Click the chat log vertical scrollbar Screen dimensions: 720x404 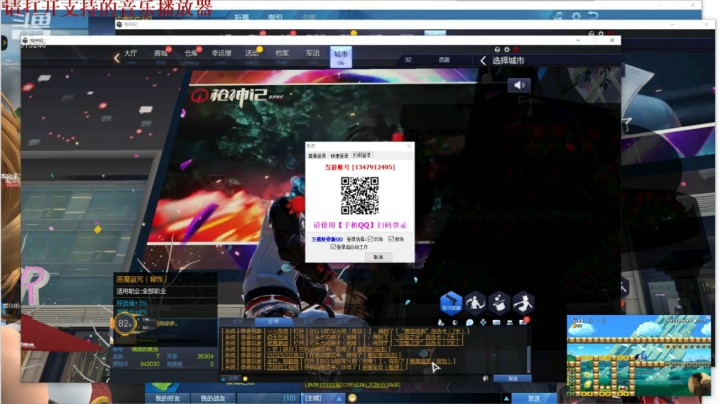[x=529, y=358]
